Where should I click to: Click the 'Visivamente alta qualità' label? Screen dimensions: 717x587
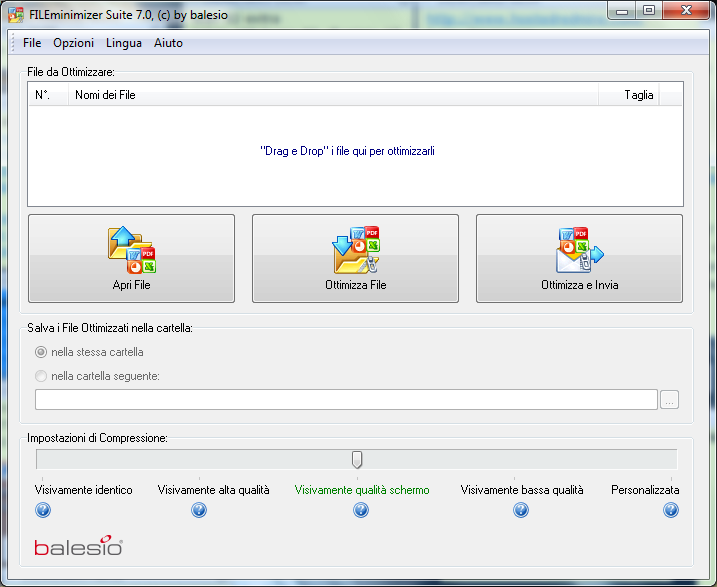pos(214,490)
